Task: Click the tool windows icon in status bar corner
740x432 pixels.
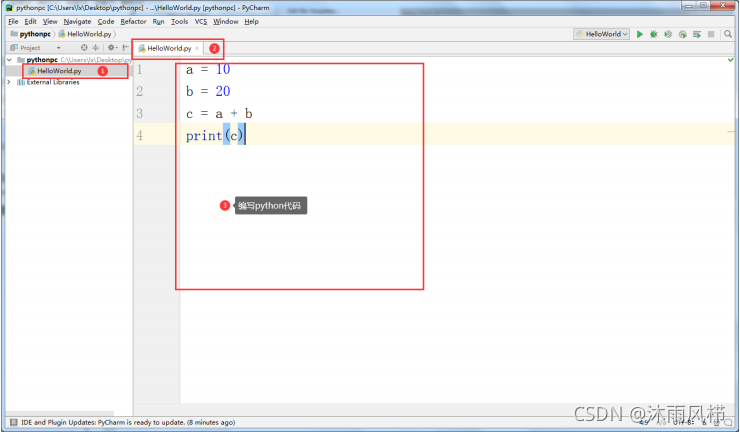Action: click(x=13, y=422)
